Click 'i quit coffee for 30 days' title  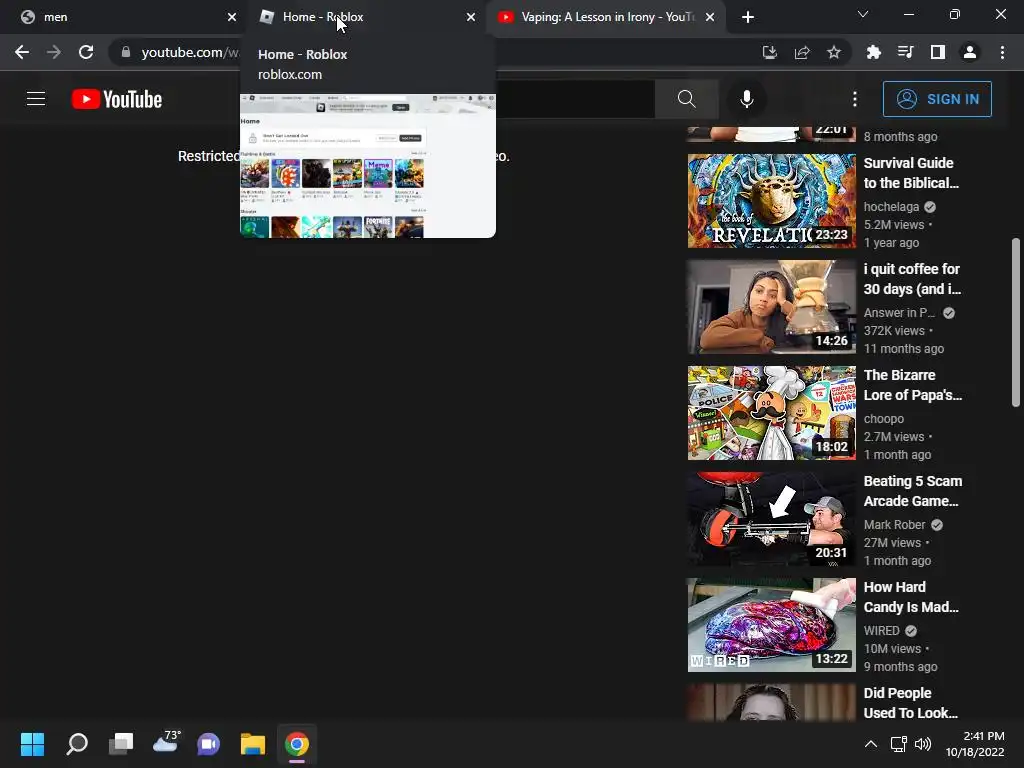pos(912,279)
